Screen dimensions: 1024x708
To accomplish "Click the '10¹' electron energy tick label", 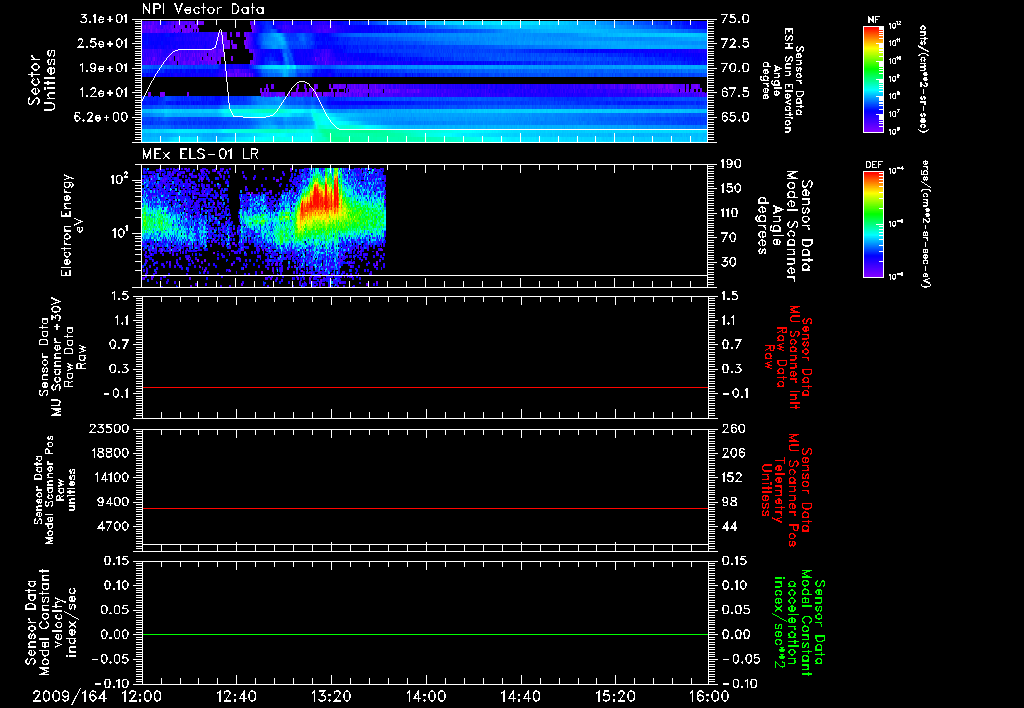I will point(120,233).
